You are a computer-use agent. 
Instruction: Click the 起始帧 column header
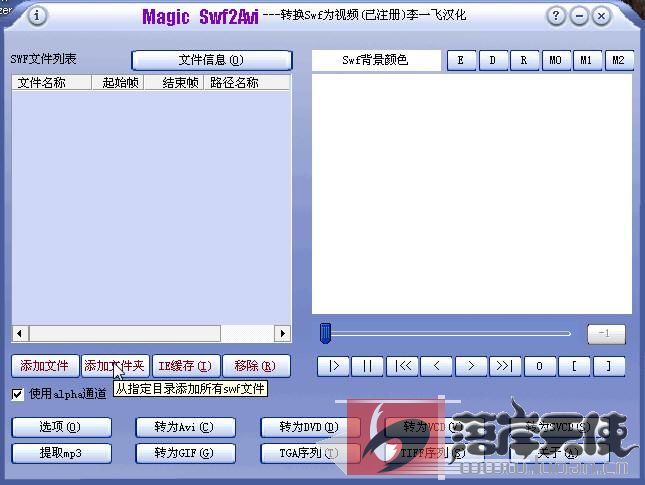point(118,83)
